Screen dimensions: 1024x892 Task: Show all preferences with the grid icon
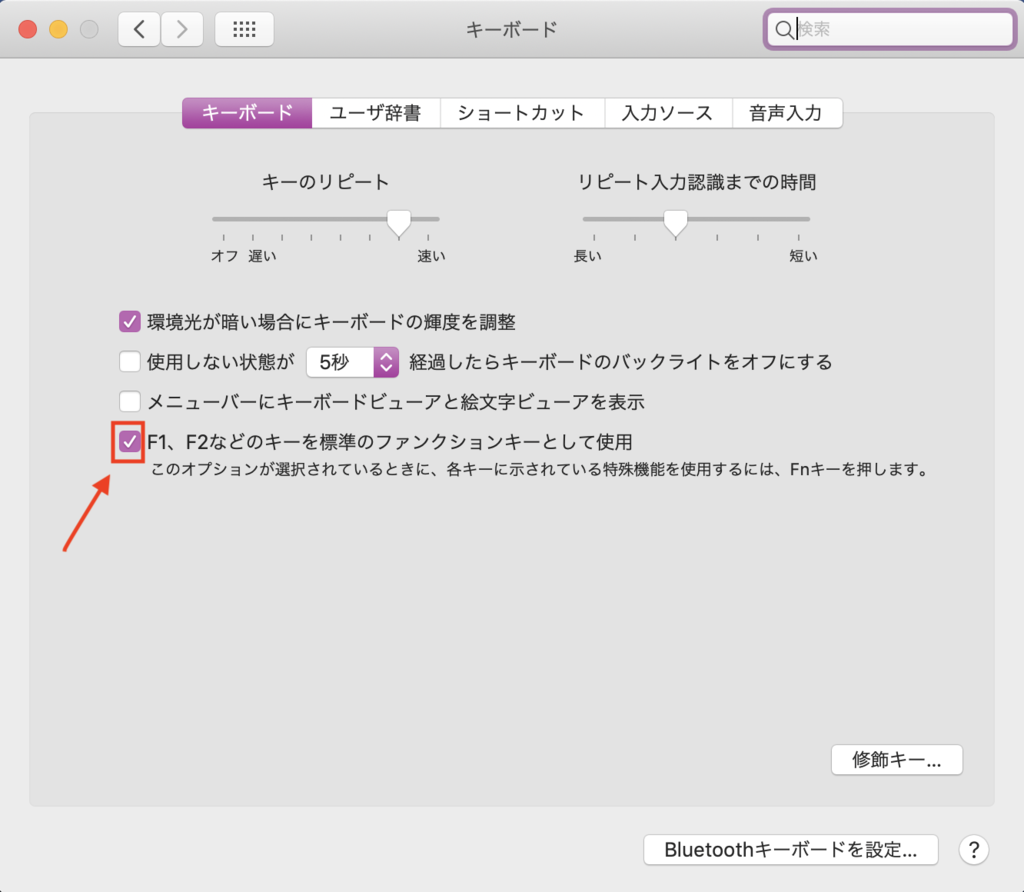pyautogui.click(x=244, y=29)
